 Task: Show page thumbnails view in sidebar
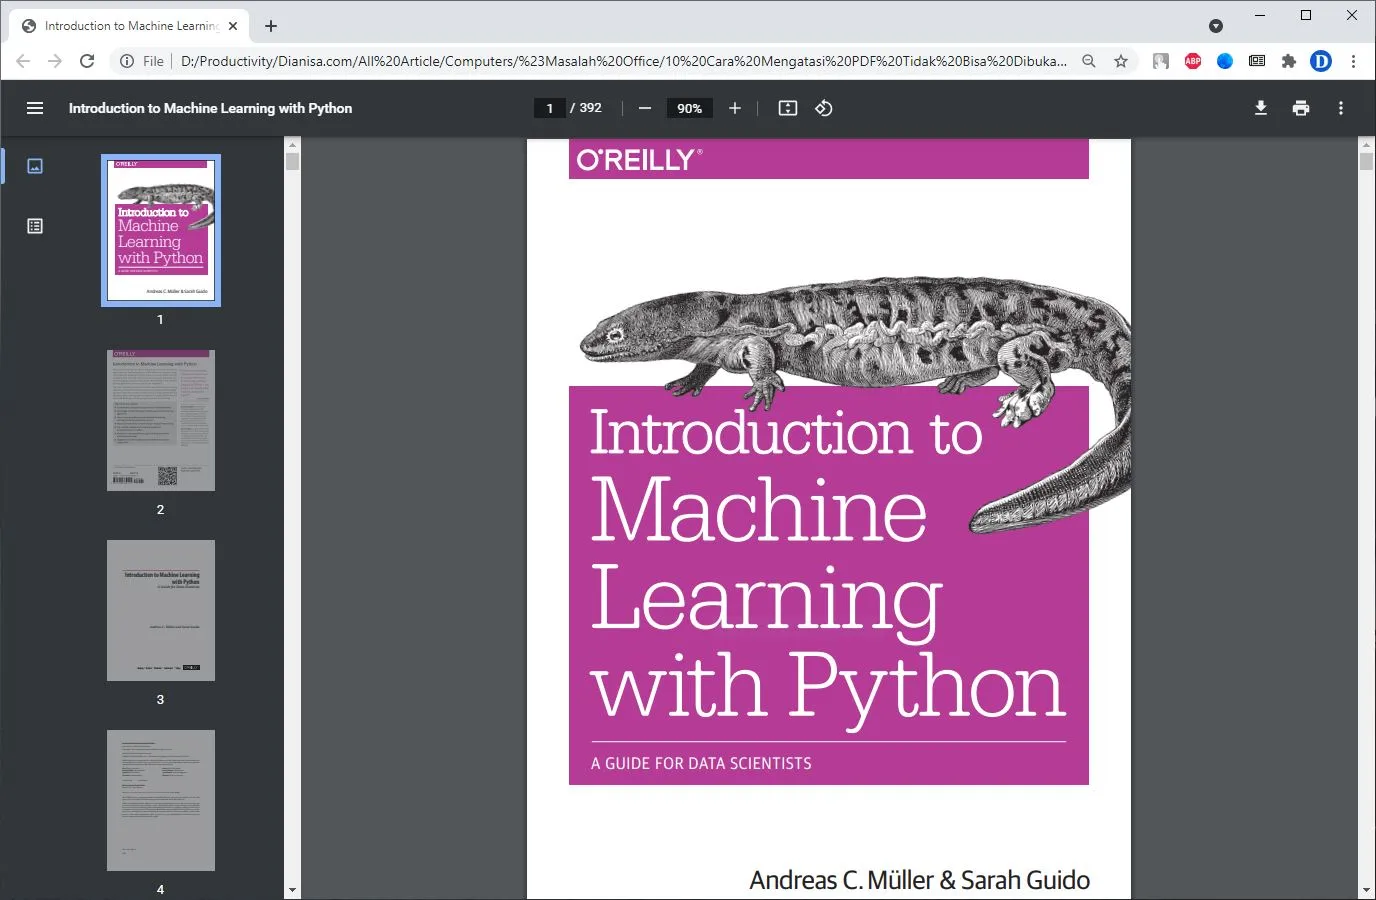click(x=35, y=166)
